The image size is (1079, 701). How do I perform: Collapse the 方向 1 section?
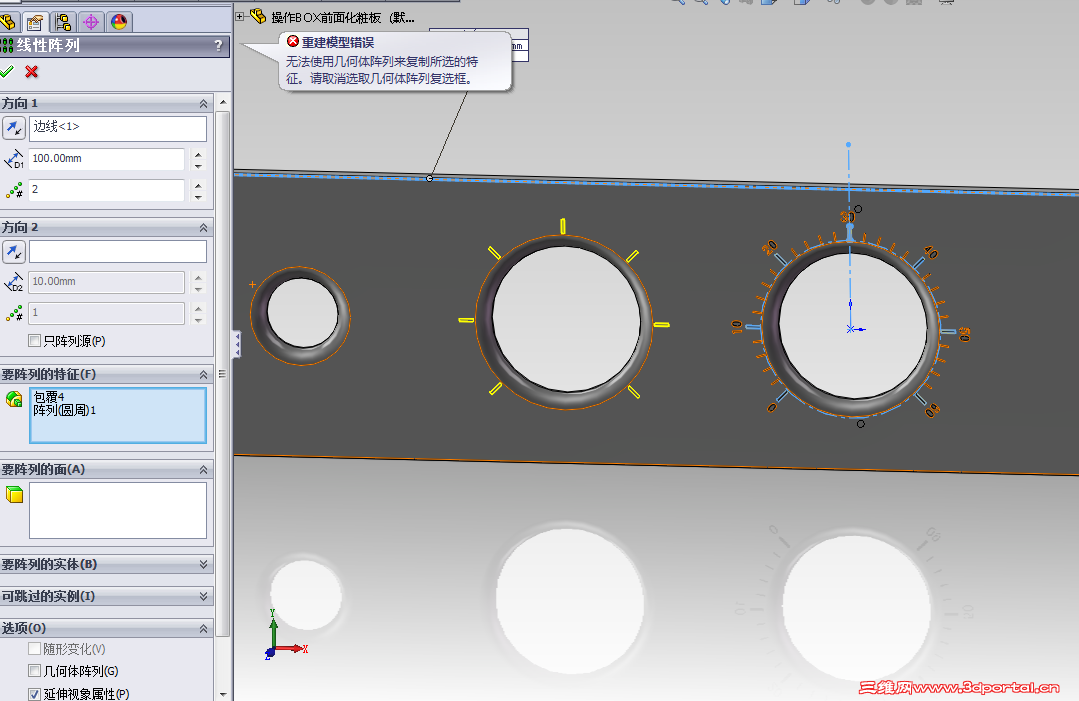point(204,104)
